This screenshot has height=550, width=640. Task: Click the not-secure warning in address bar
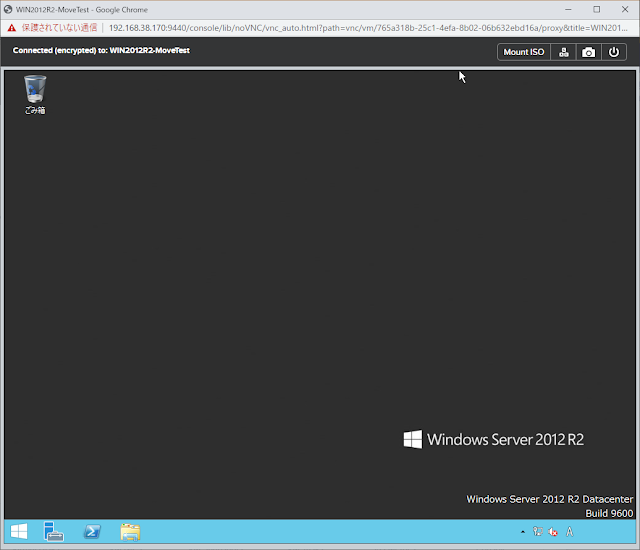click(x=52, y=28)
